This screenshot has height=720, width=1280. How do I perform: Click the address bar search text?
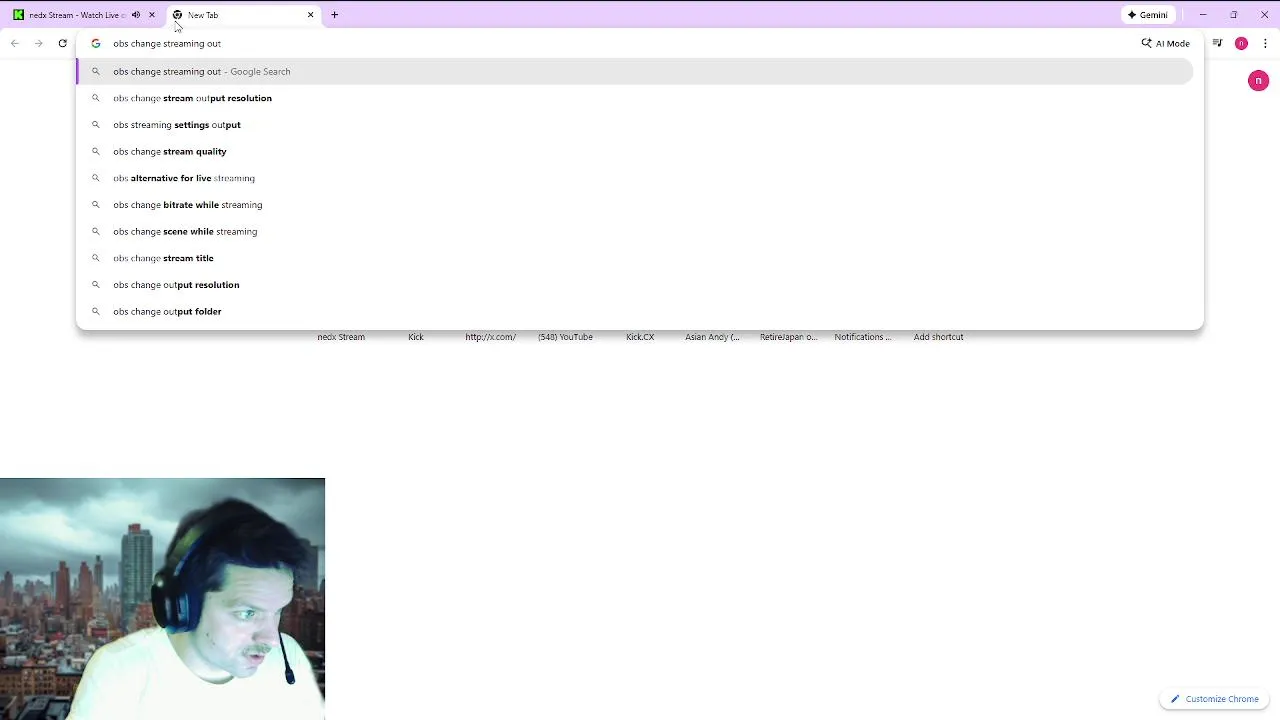(x=167, y=44)
